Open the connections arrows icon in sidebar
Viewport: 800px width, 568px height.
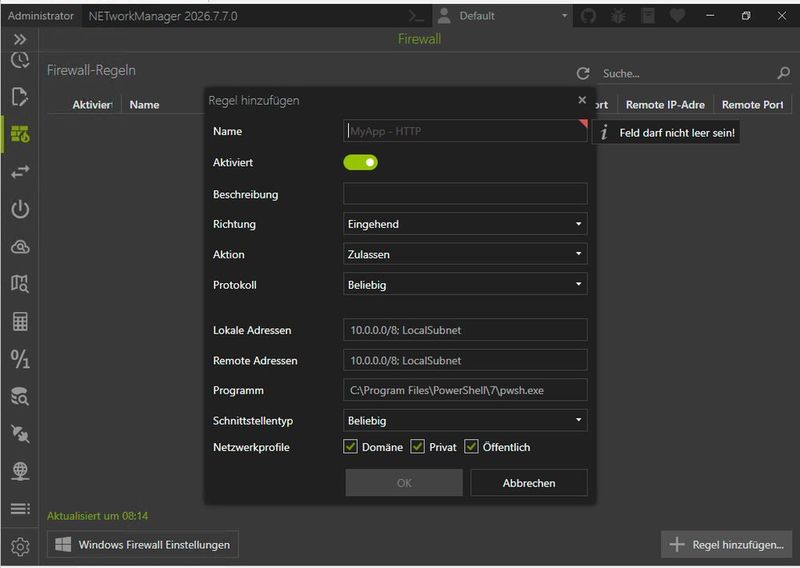click(x=20, y=172)
